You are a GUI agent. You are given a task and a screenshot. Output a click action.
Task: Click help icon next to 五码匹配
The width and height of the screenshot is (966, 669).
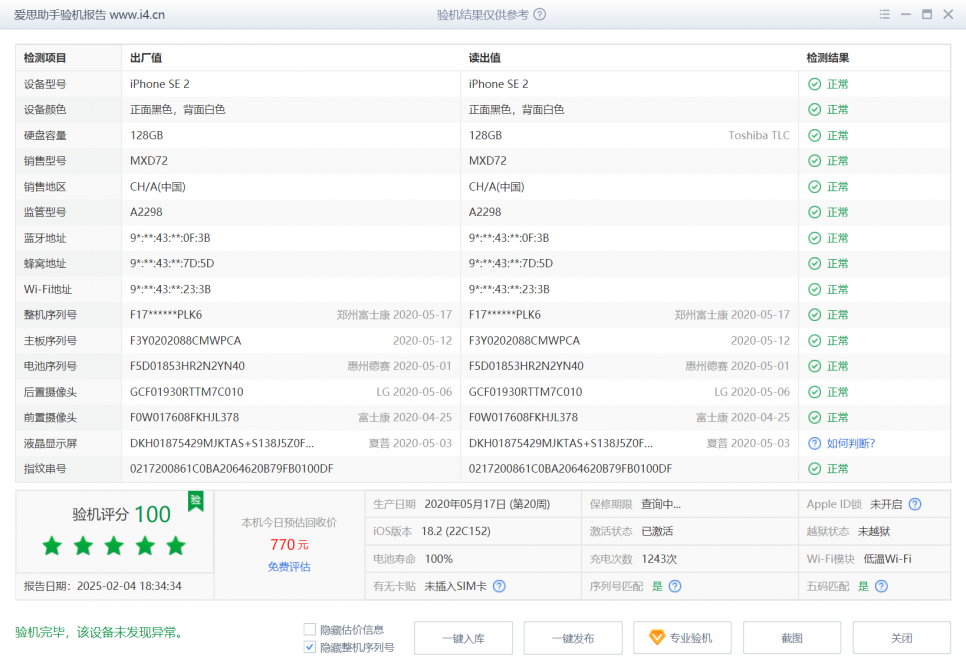[881, 586]
